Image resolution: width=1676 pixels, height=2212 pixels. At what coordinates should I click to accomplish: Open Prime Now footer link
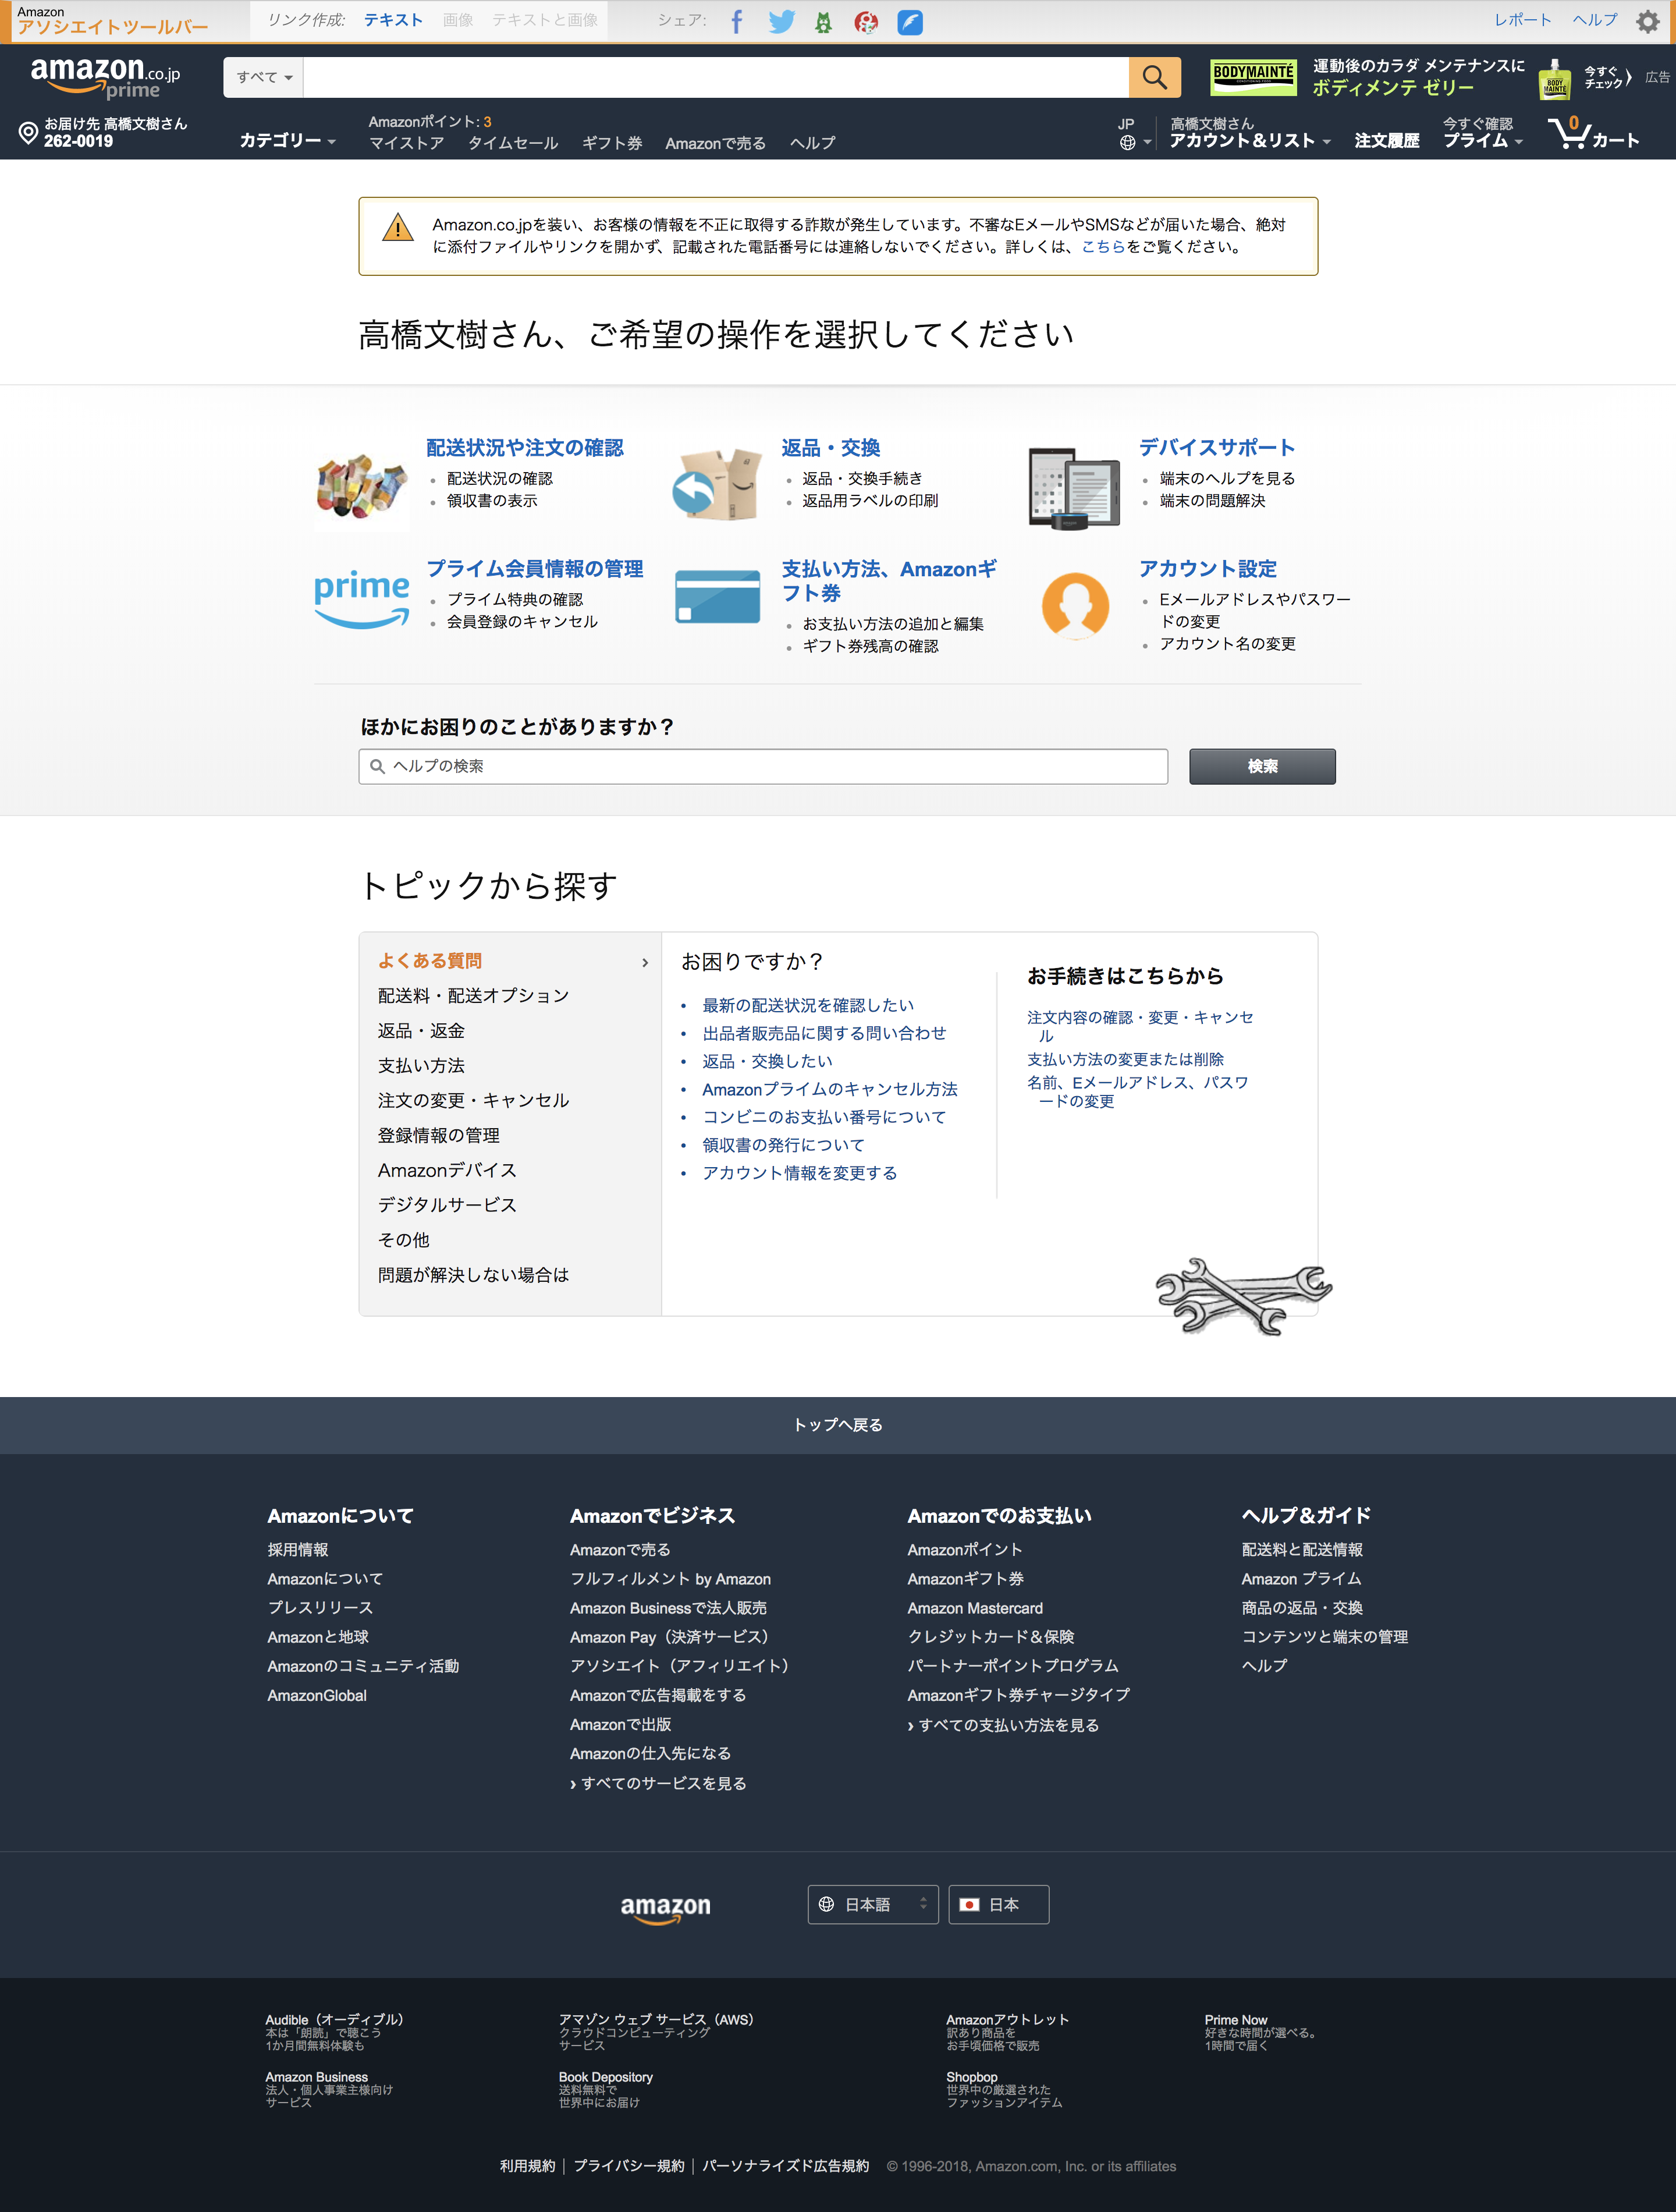tap(1236, 2019)
